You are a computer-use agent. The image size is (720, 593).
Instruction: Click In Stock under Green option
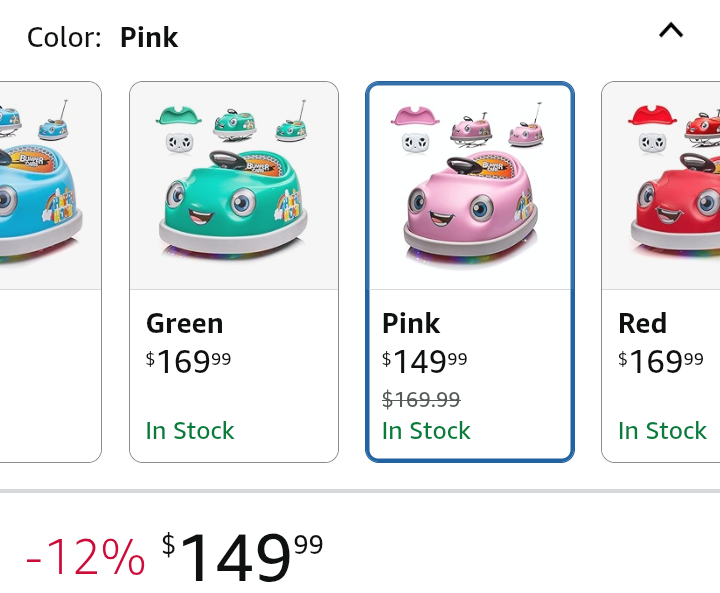[x=190, y=431]
